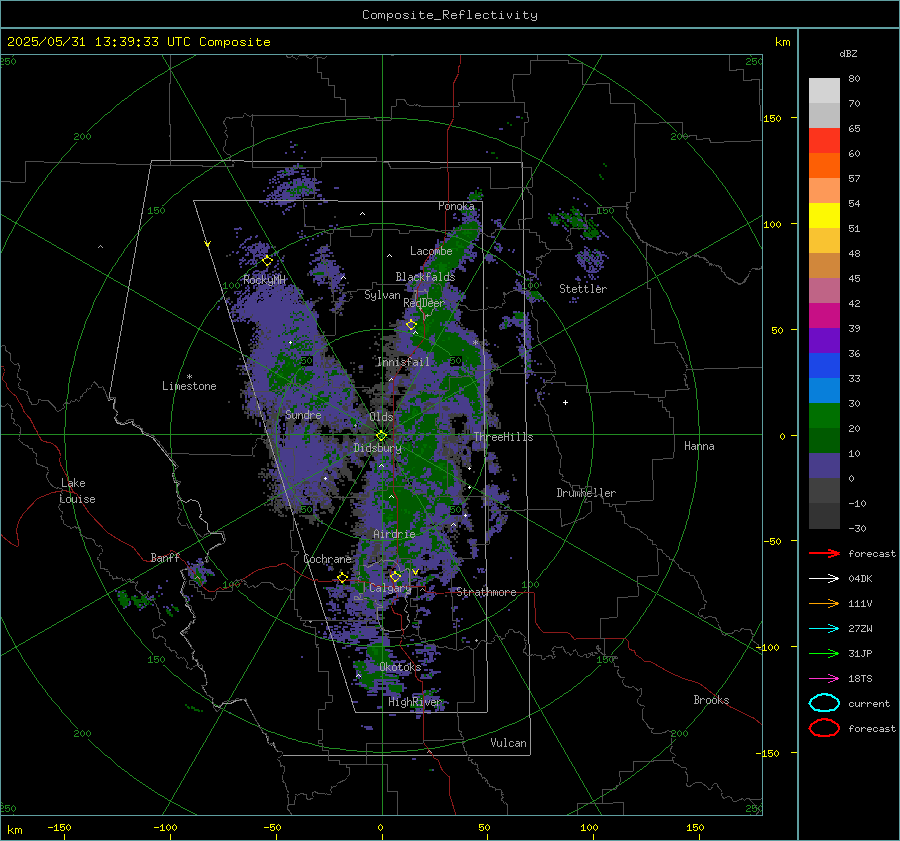Select the magenta 18TS arrow icon

[x=824, y=679]
